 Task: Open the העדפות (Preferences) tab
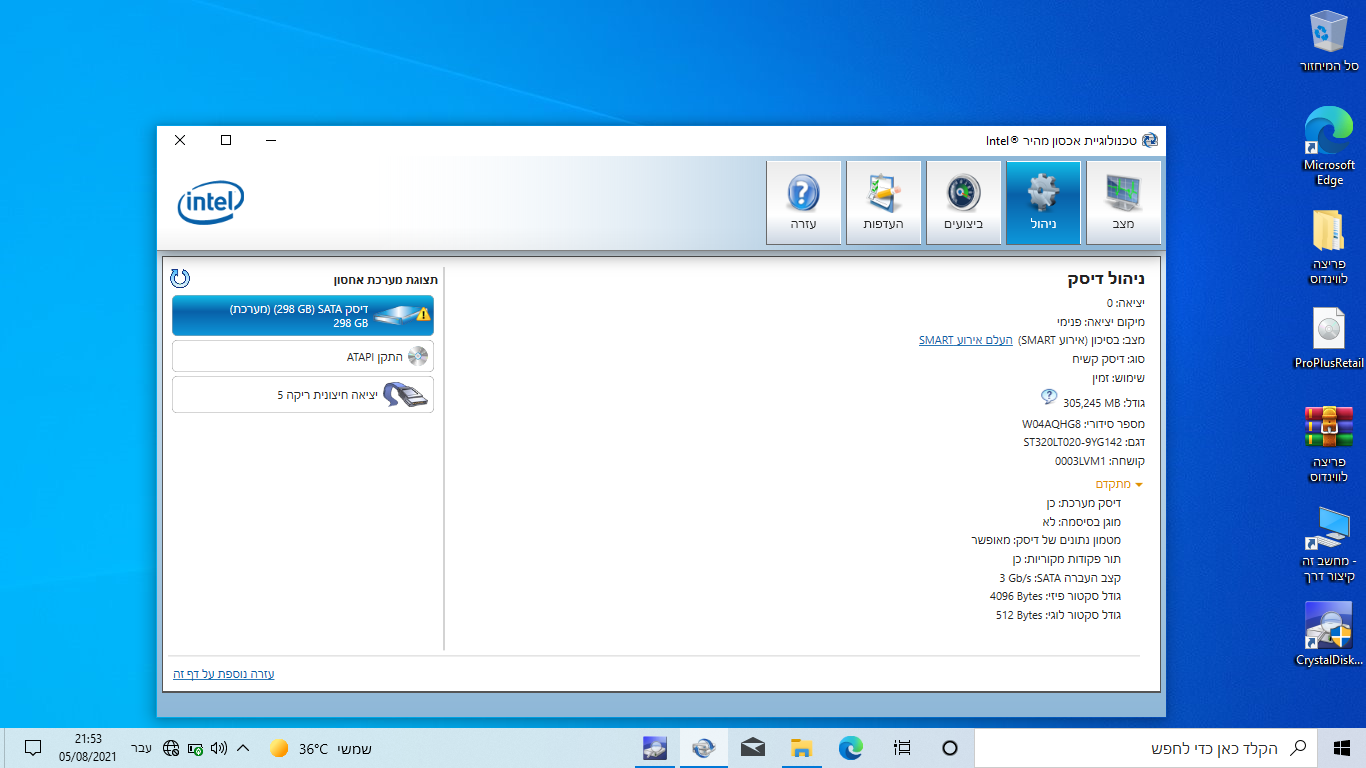(x=883, y=203)
